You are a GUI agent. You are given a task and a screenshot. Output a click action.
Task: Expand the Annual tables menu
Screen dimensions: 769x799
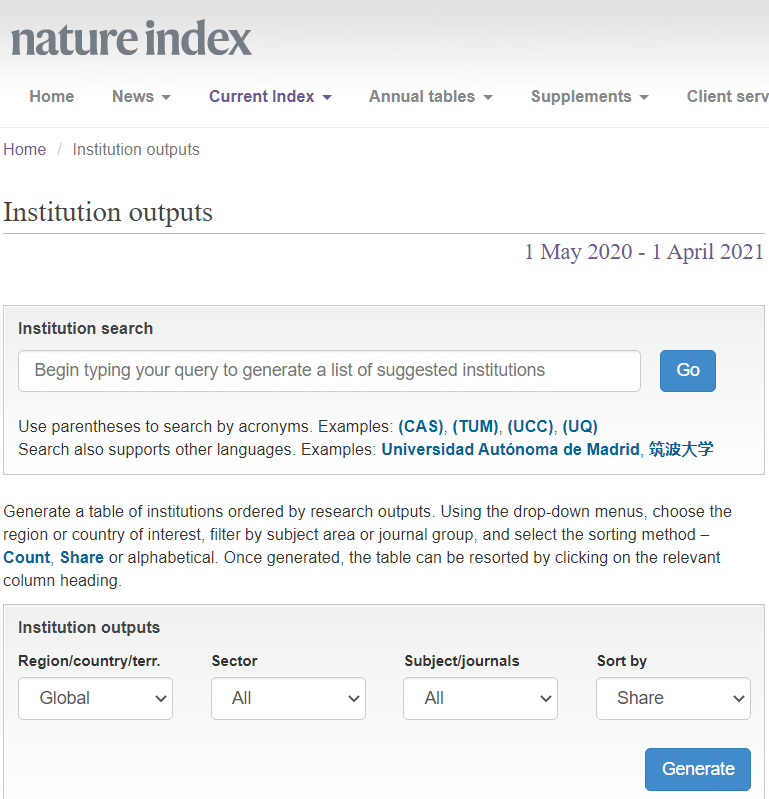point(430,96)
